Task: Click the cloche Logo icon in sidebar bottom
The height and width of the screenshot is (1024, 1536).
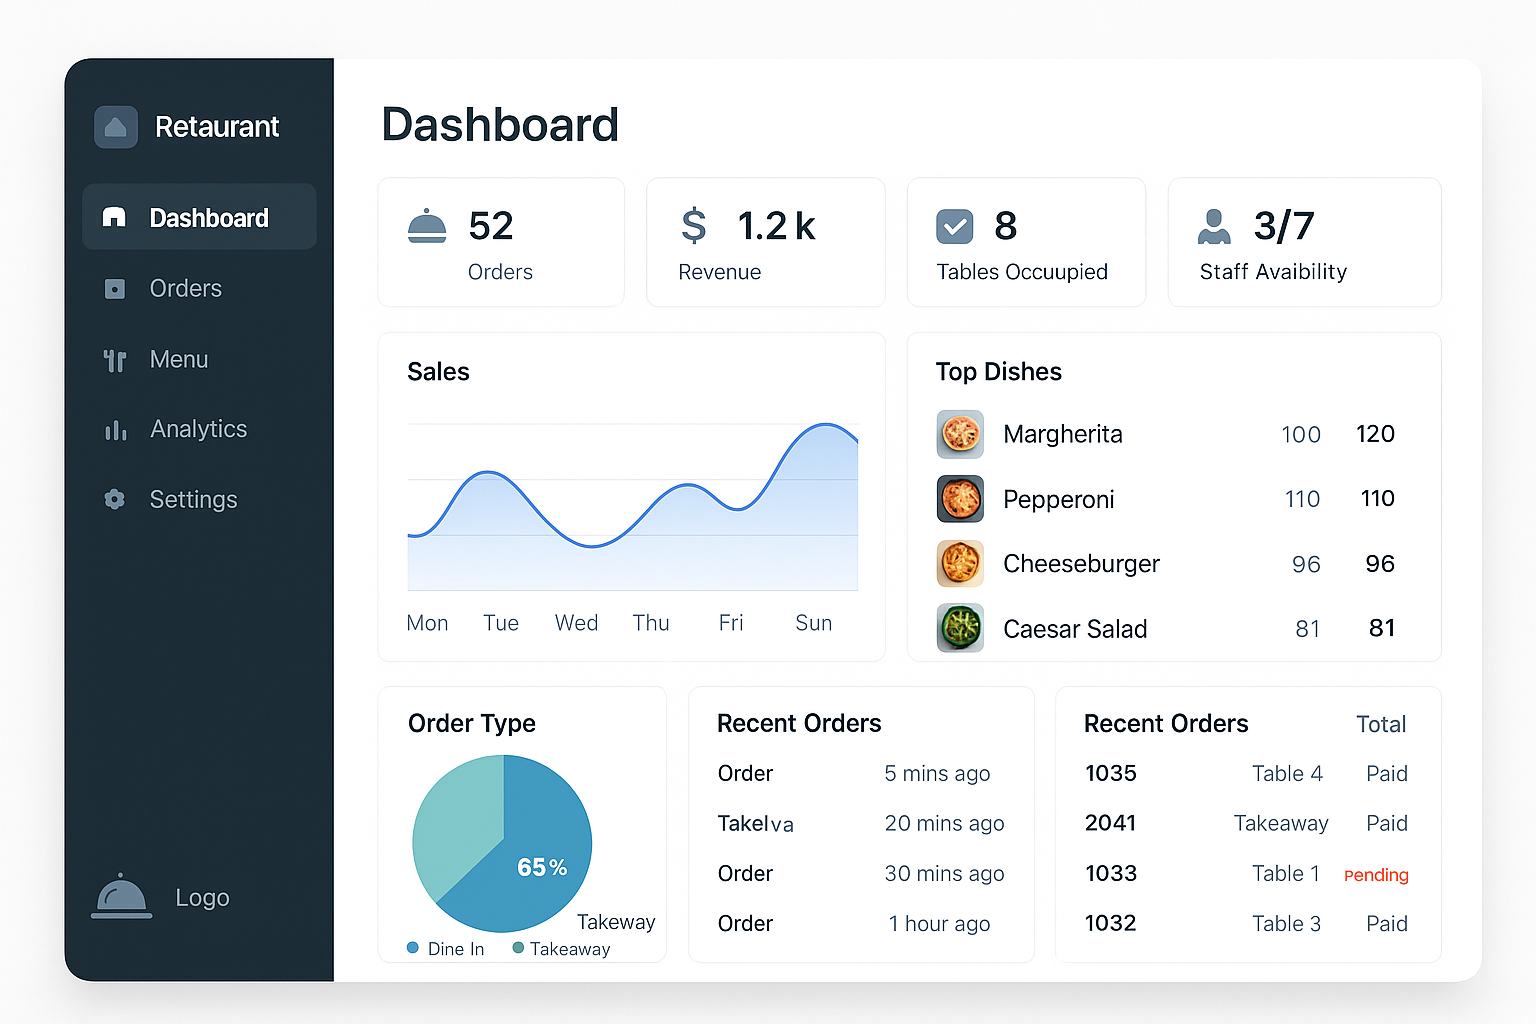Action: [121, 896]
